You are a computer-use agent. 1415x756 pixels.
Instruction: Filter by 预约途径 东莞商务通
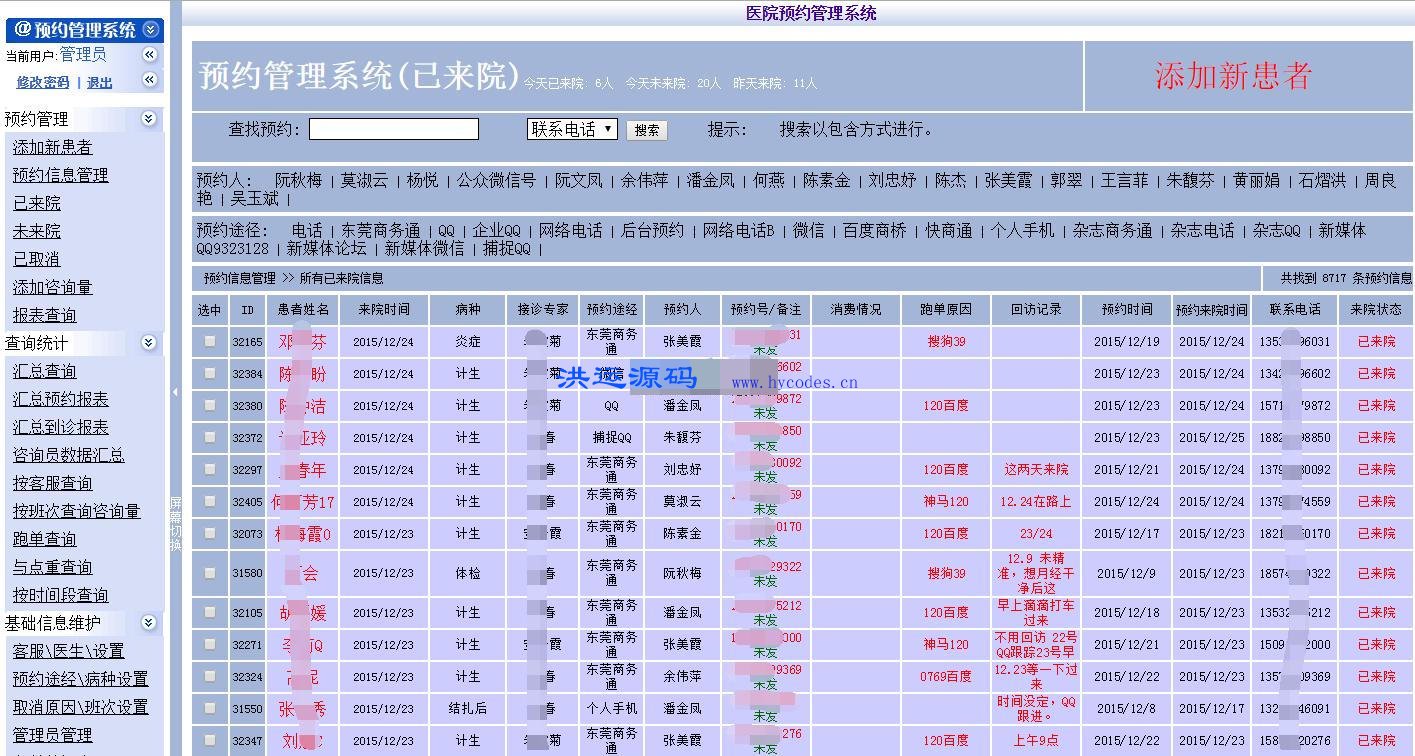coord(381,231)
